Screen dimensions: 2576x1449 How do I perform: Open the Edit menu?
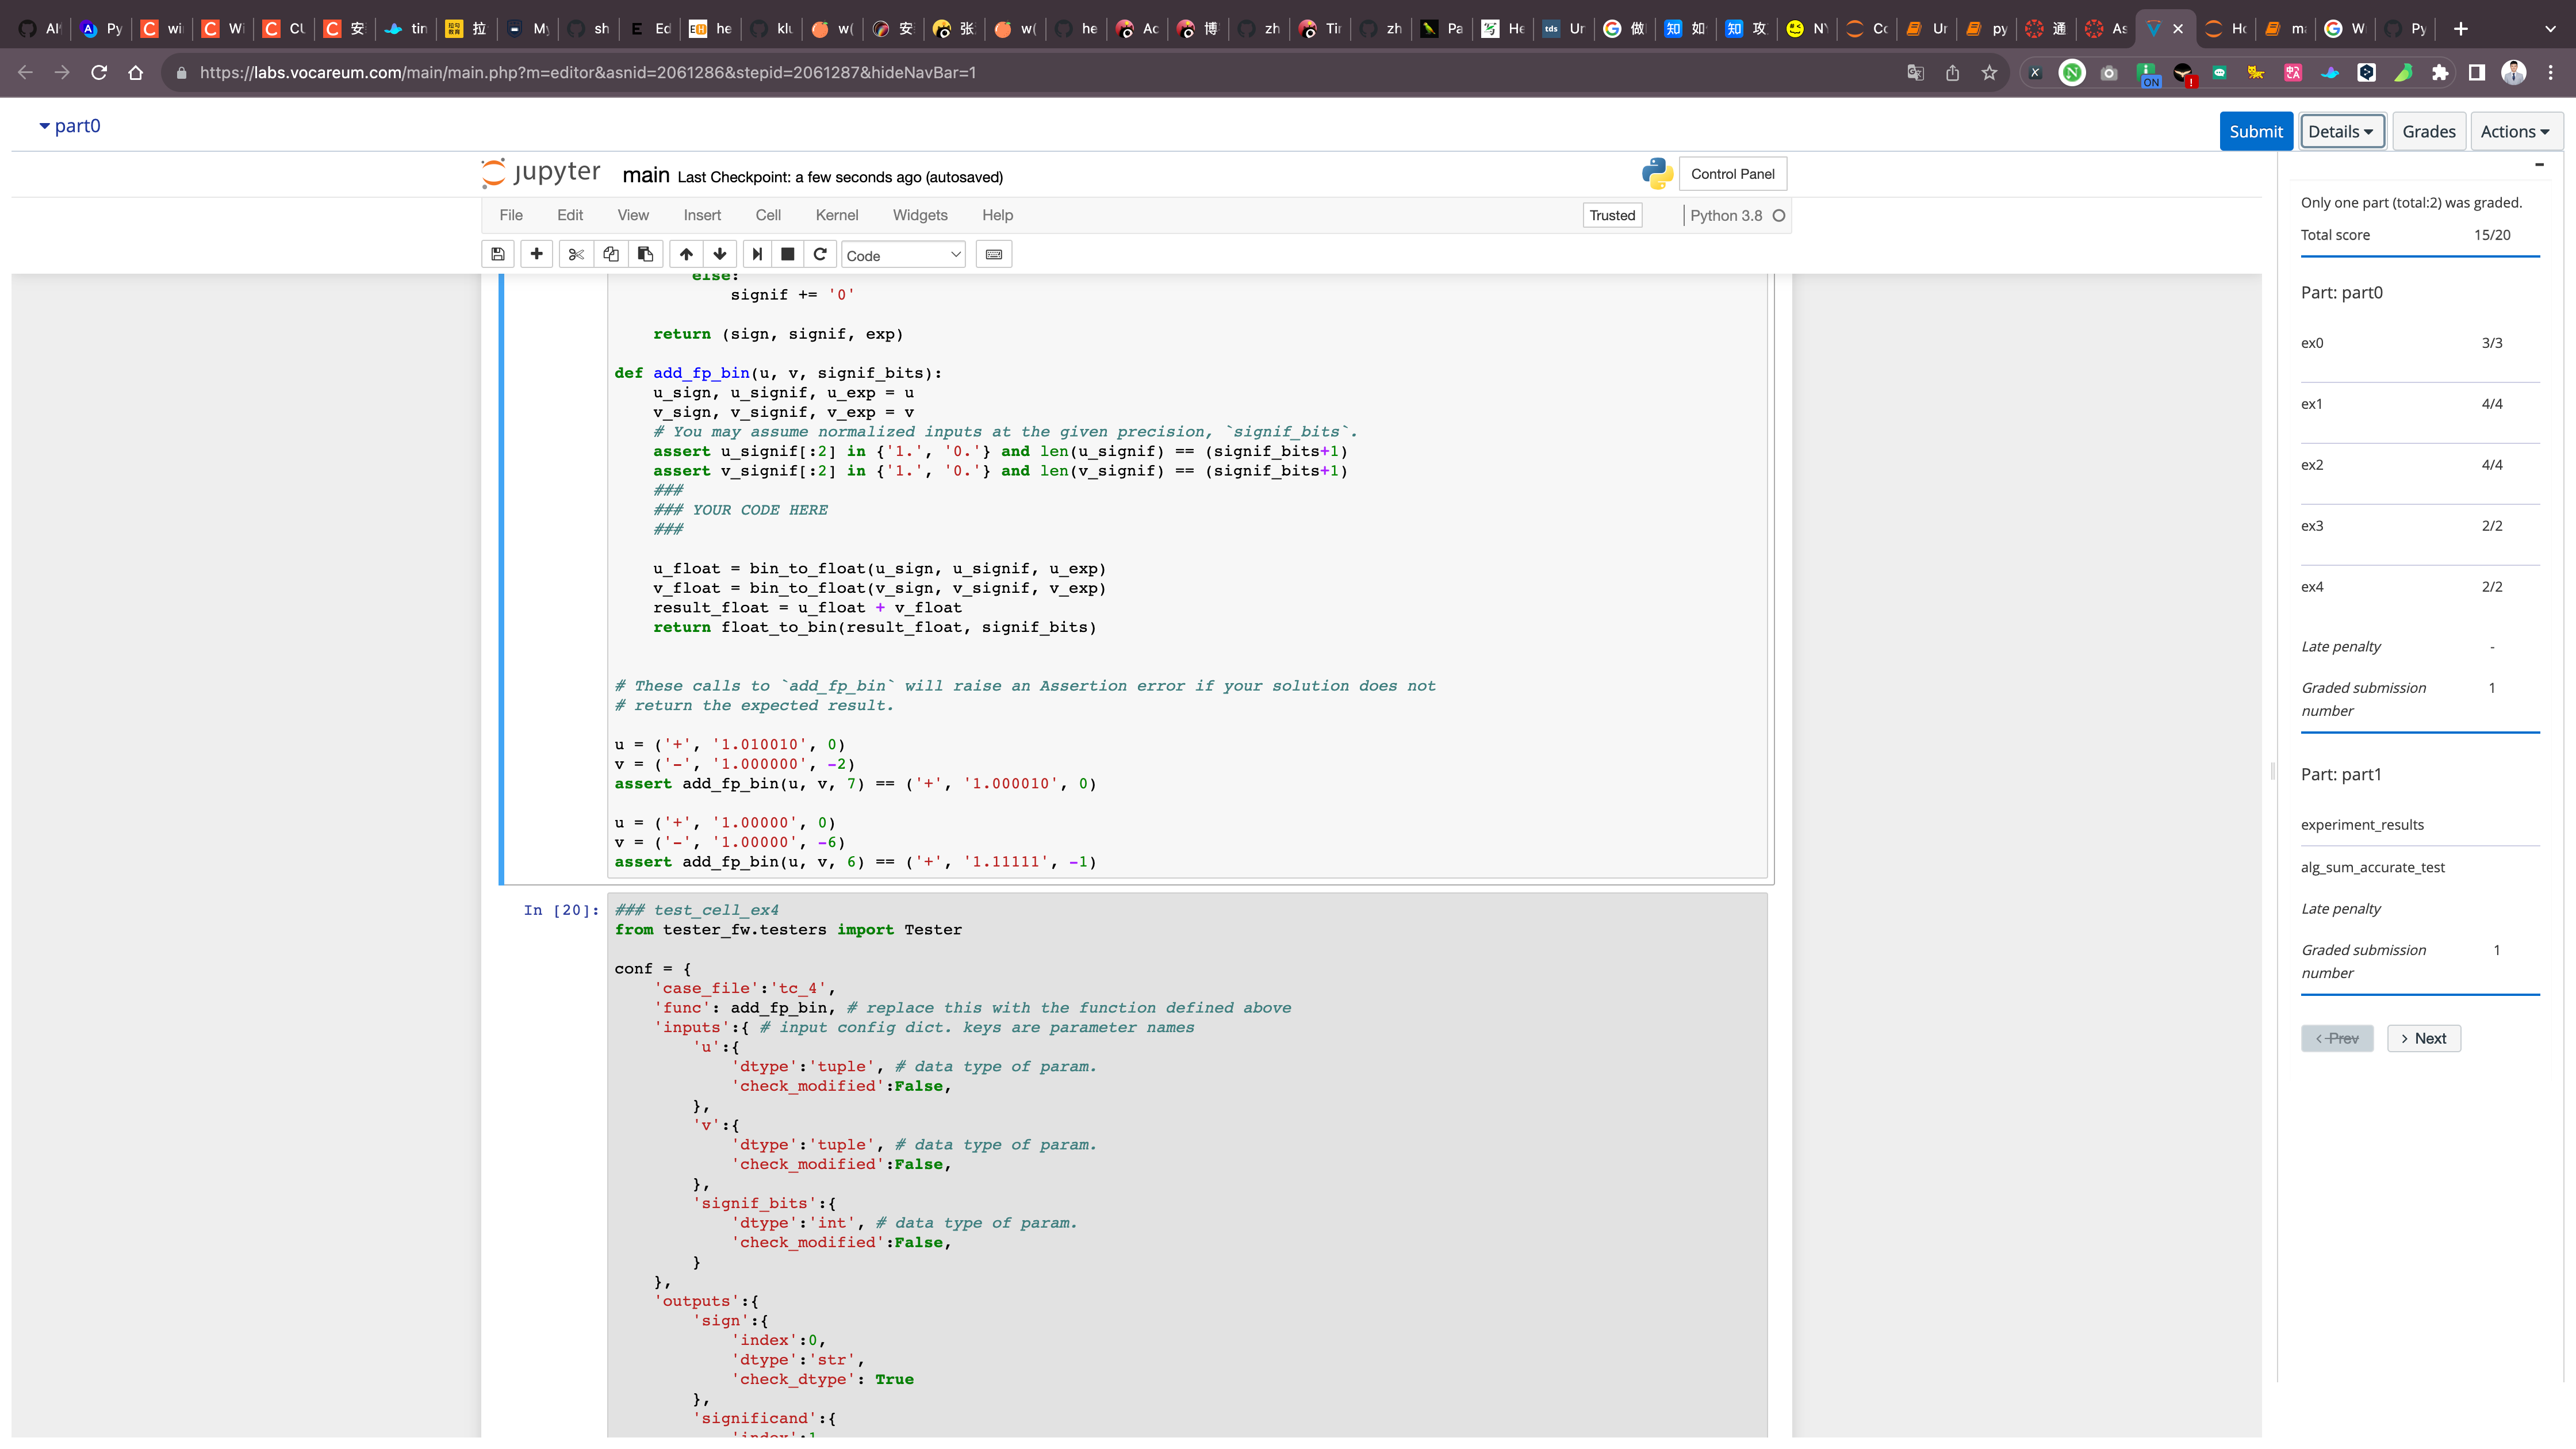pyautogui.click(x=570, y=215)
